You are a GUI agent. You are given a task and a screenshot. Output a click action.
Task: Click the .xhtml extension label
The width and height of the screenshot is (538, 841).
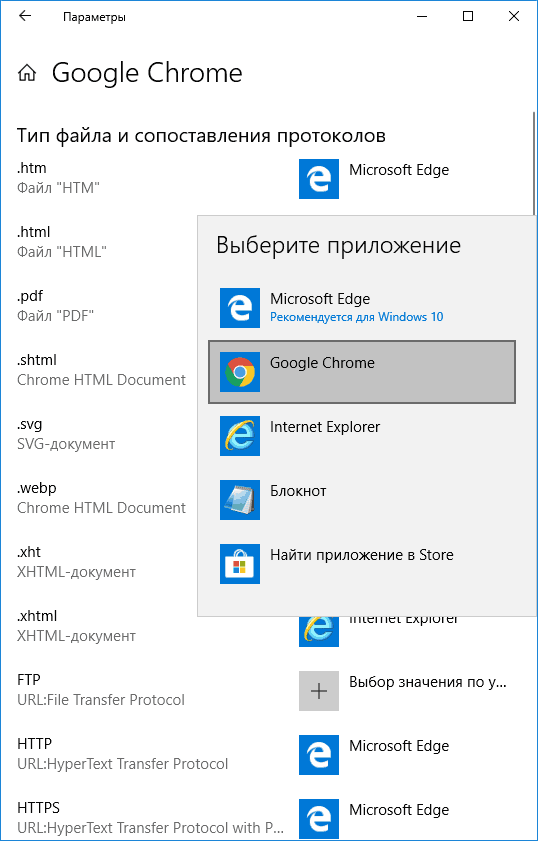[37, 616]
